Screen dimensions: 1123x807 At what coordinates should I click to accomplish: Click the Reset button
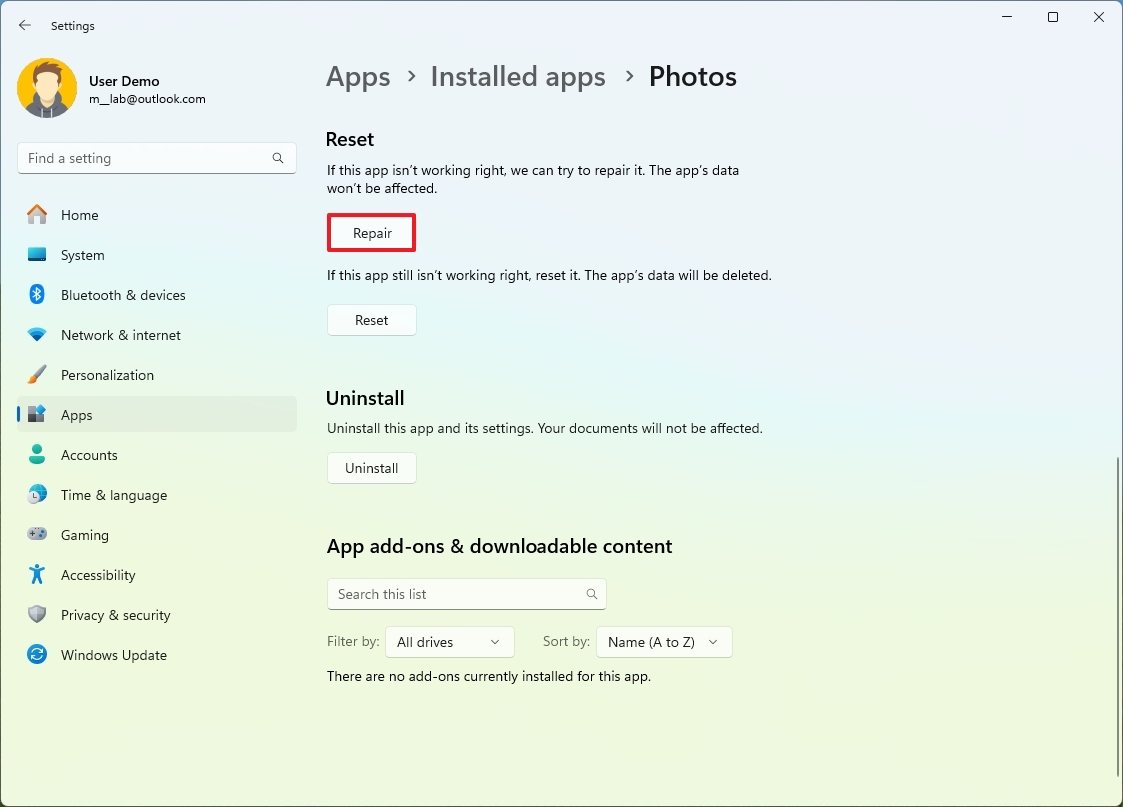click(372, 320)
